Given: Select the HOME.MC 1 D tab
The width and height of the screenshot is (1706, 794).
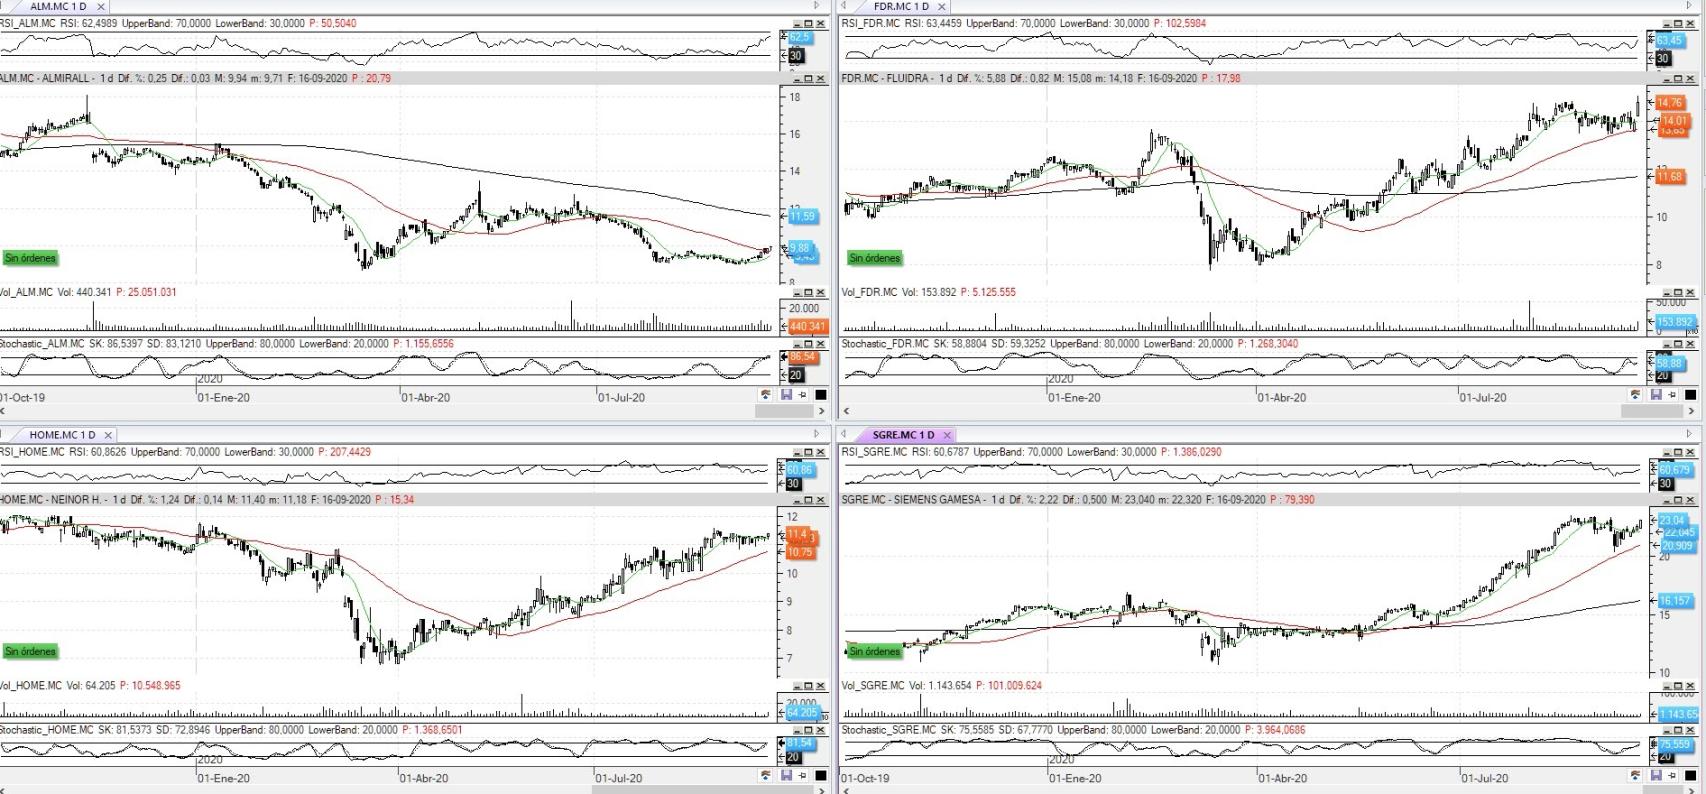Looking at the screenshot, I should coord(62,435).
